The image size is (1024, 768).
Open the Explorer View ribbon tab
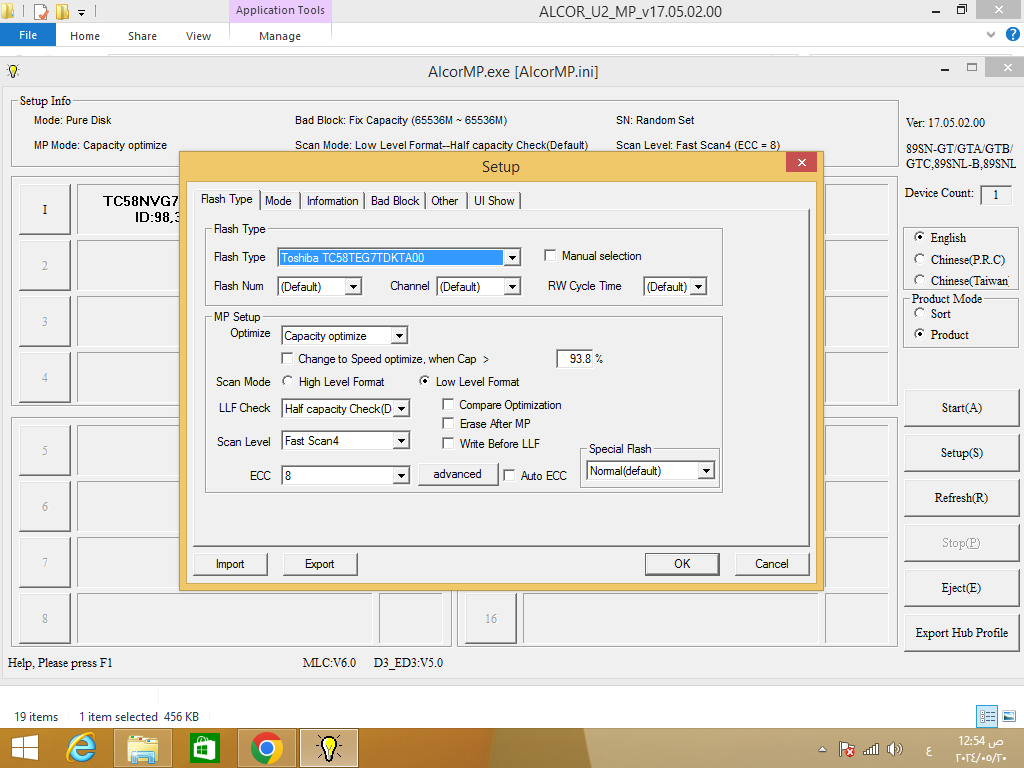[x=199, y=36]
